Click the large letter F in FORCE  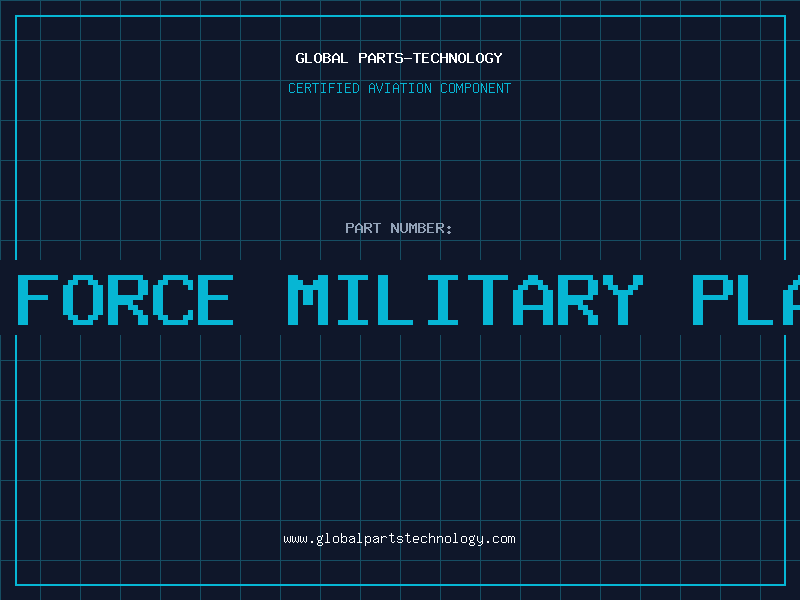point(38,299)
